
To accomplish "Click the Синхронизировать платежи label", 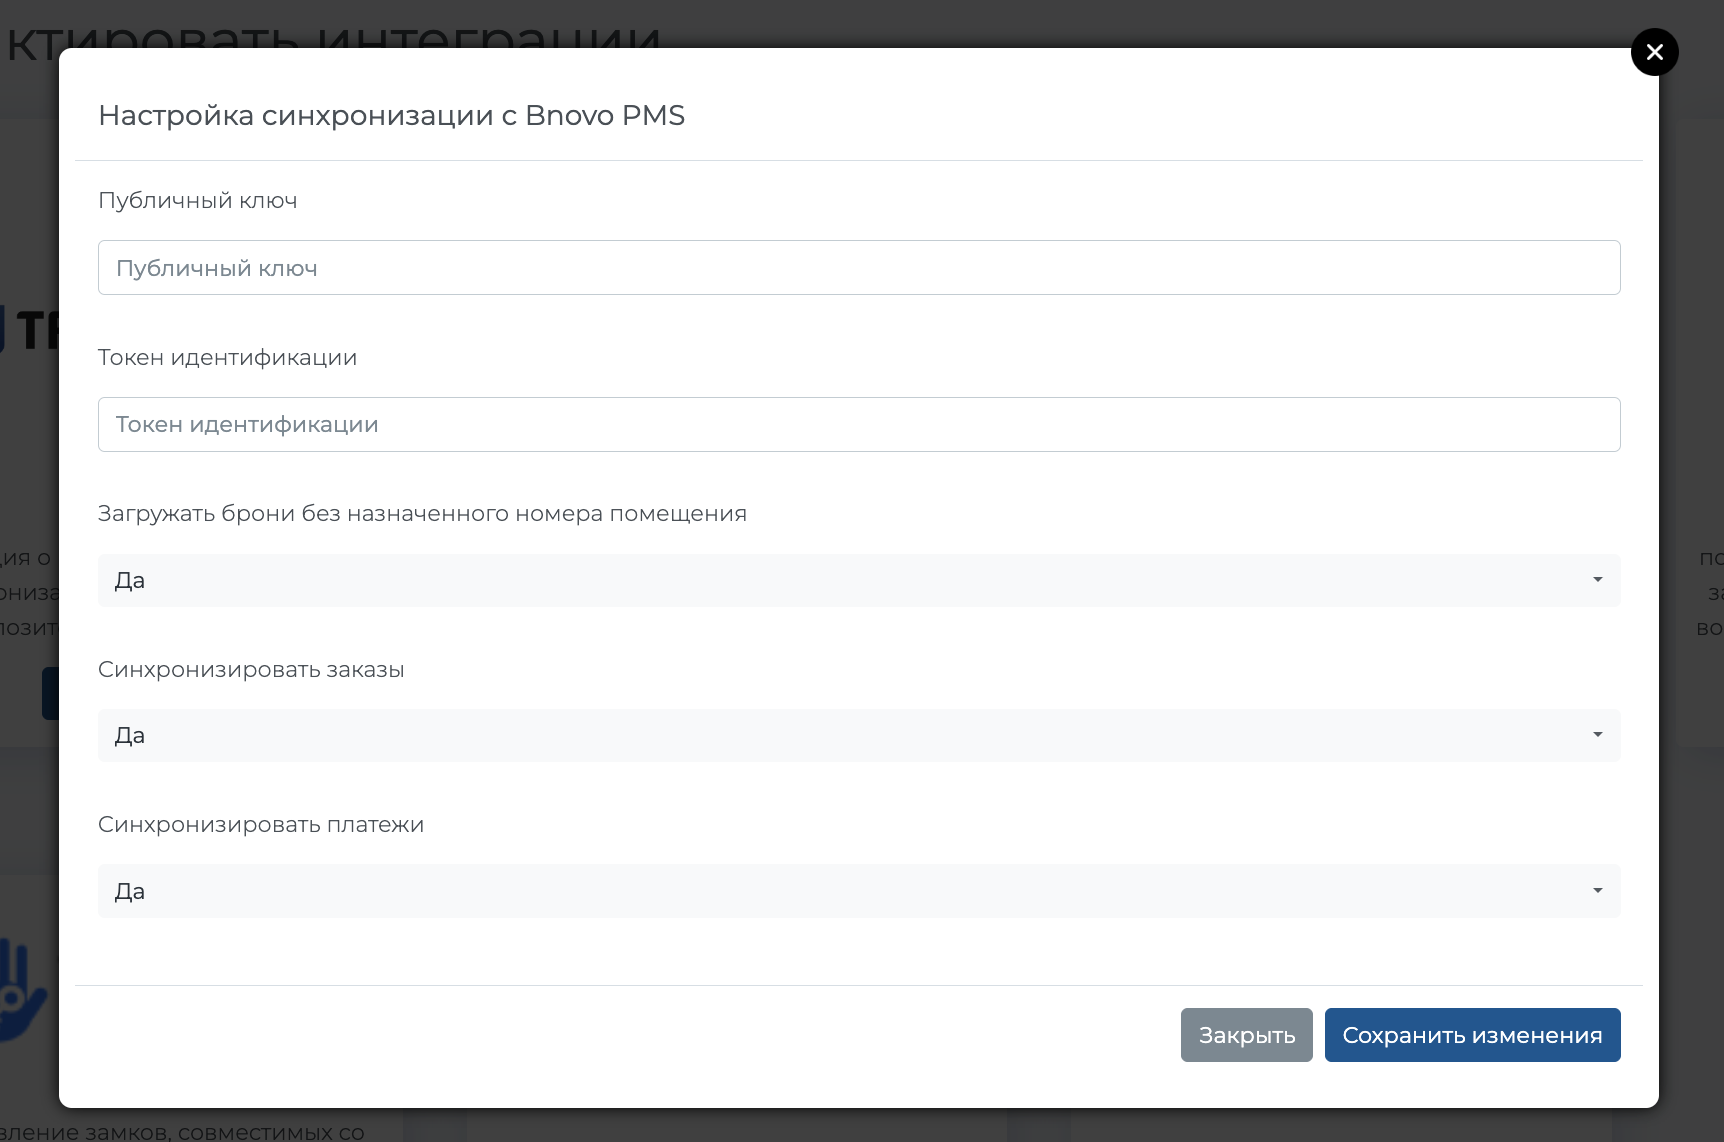I will click(261, 825).
